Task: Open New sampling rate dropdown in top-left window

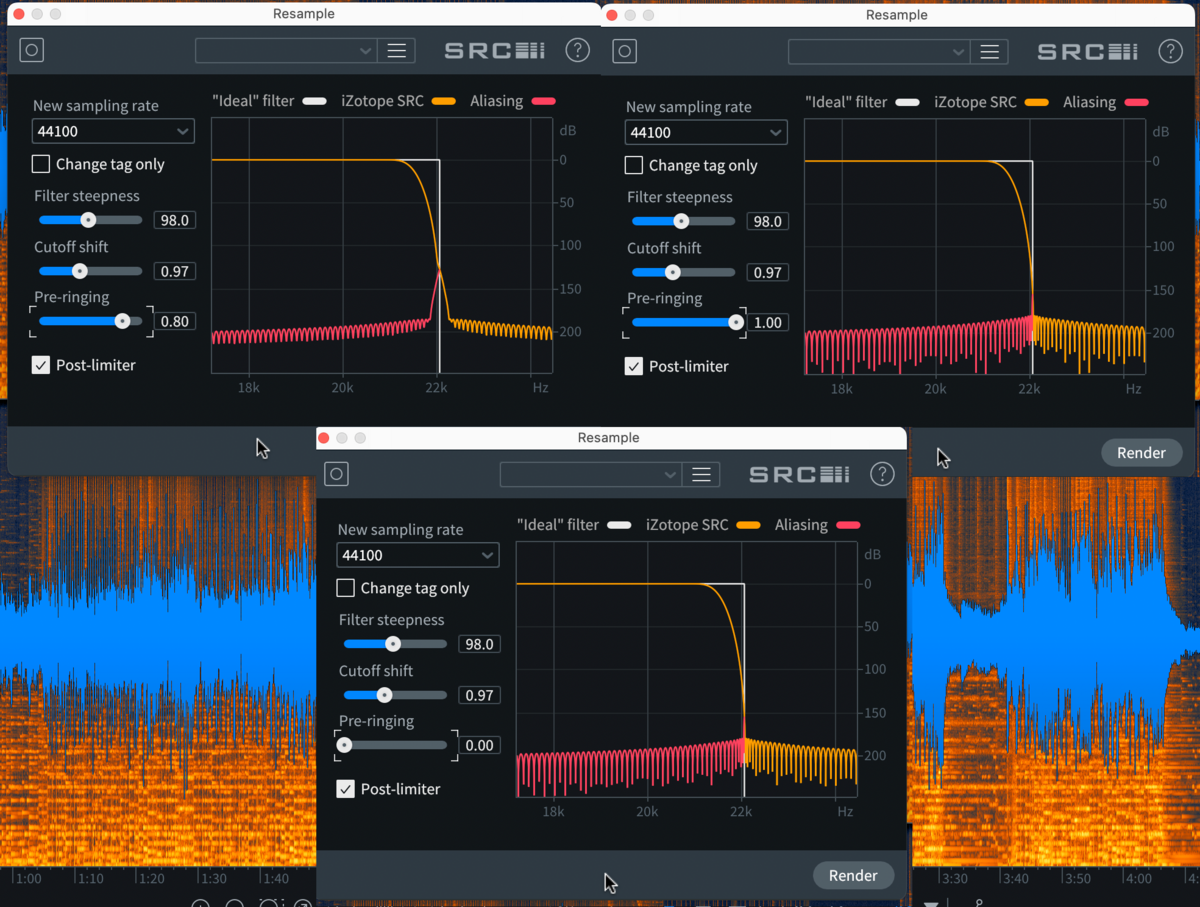Action: tap(113, 131)
